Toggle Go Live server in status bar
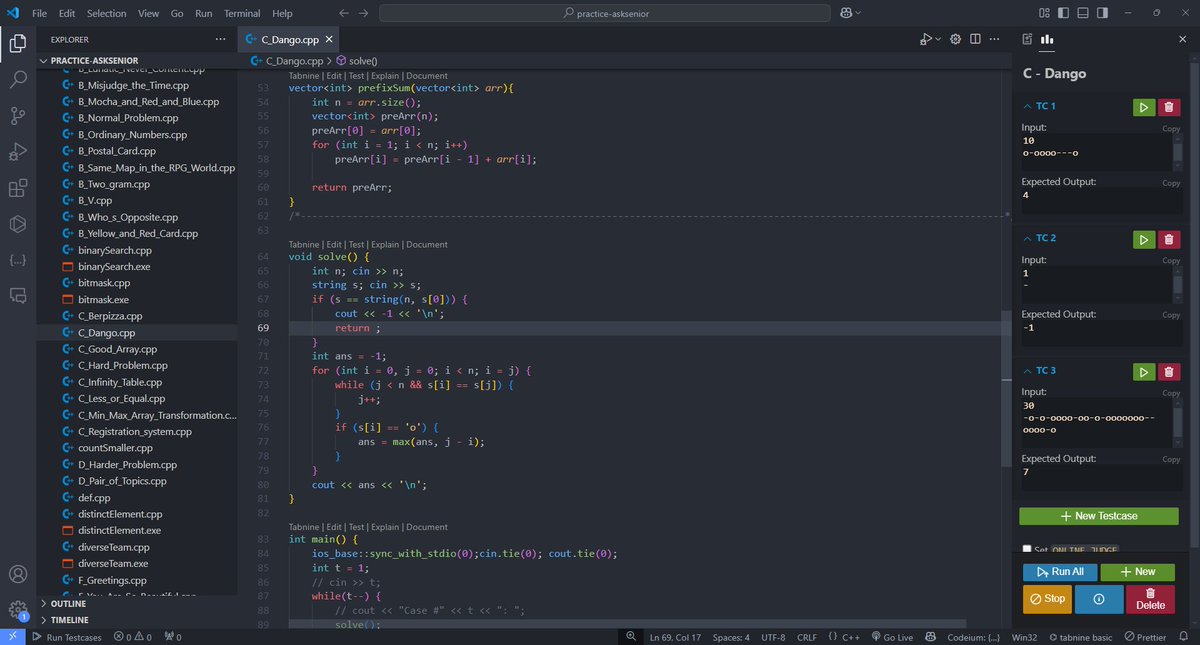The height and width of the screenshot is (645, 1200). coord(892,636)
